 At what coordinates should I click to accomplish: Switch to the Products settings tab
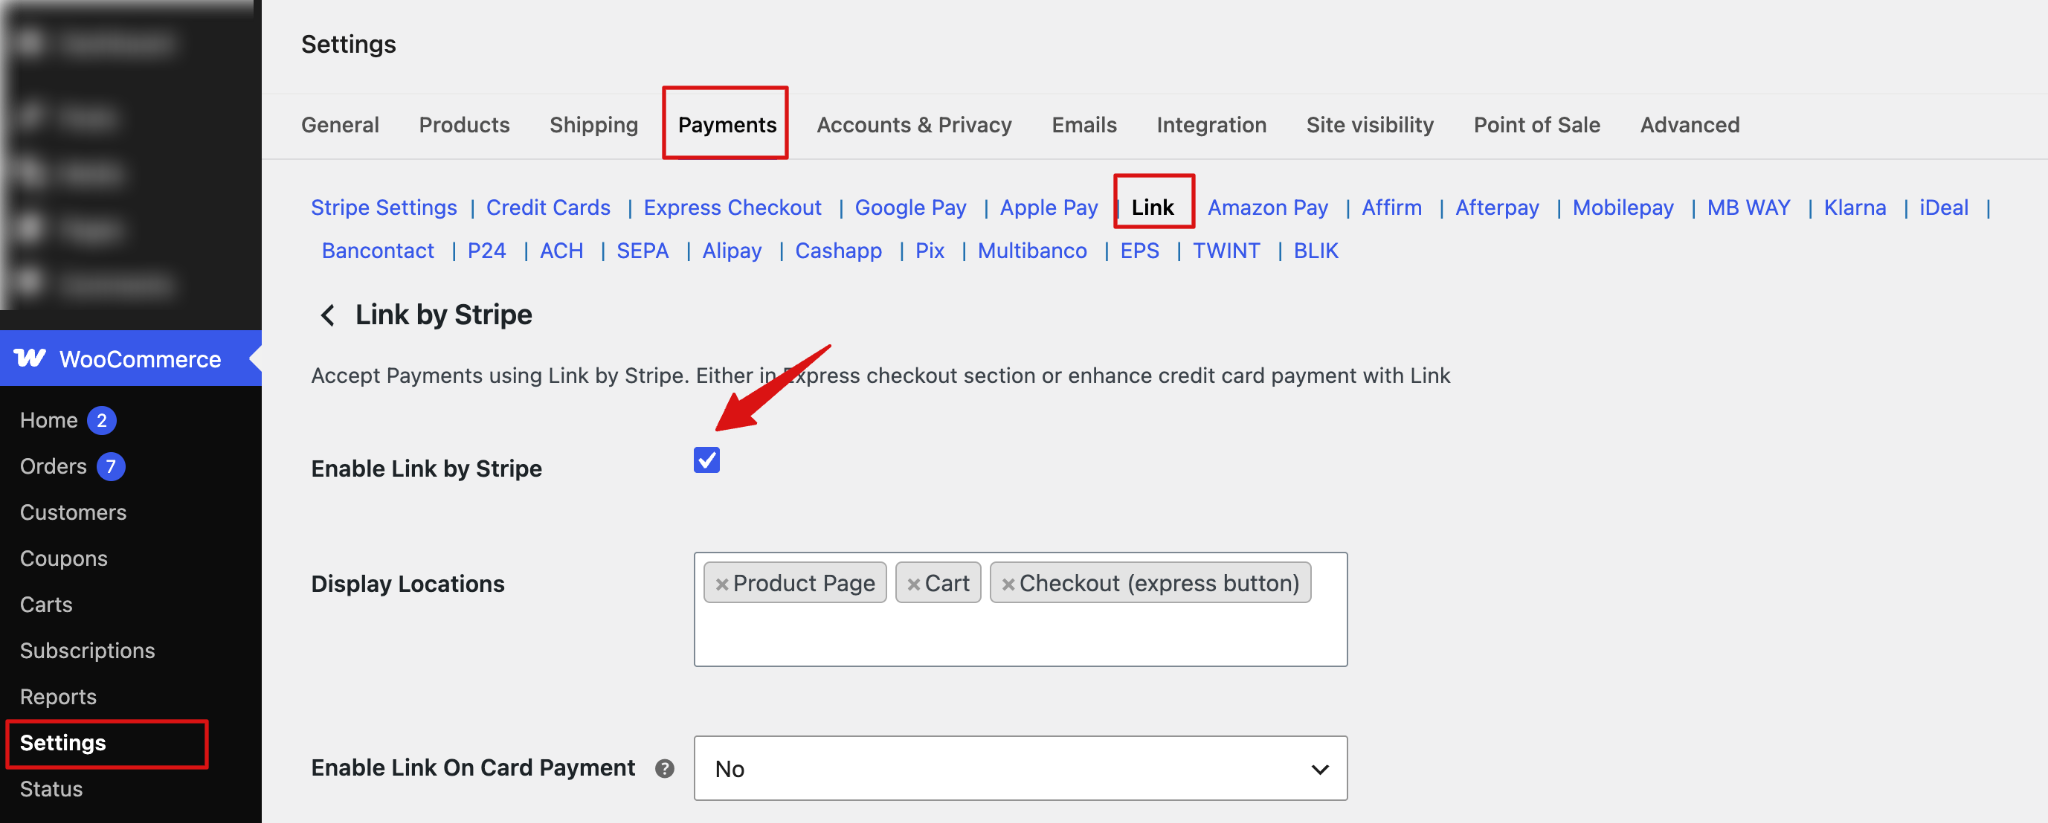pyautogui.click(x=464, y=125)
